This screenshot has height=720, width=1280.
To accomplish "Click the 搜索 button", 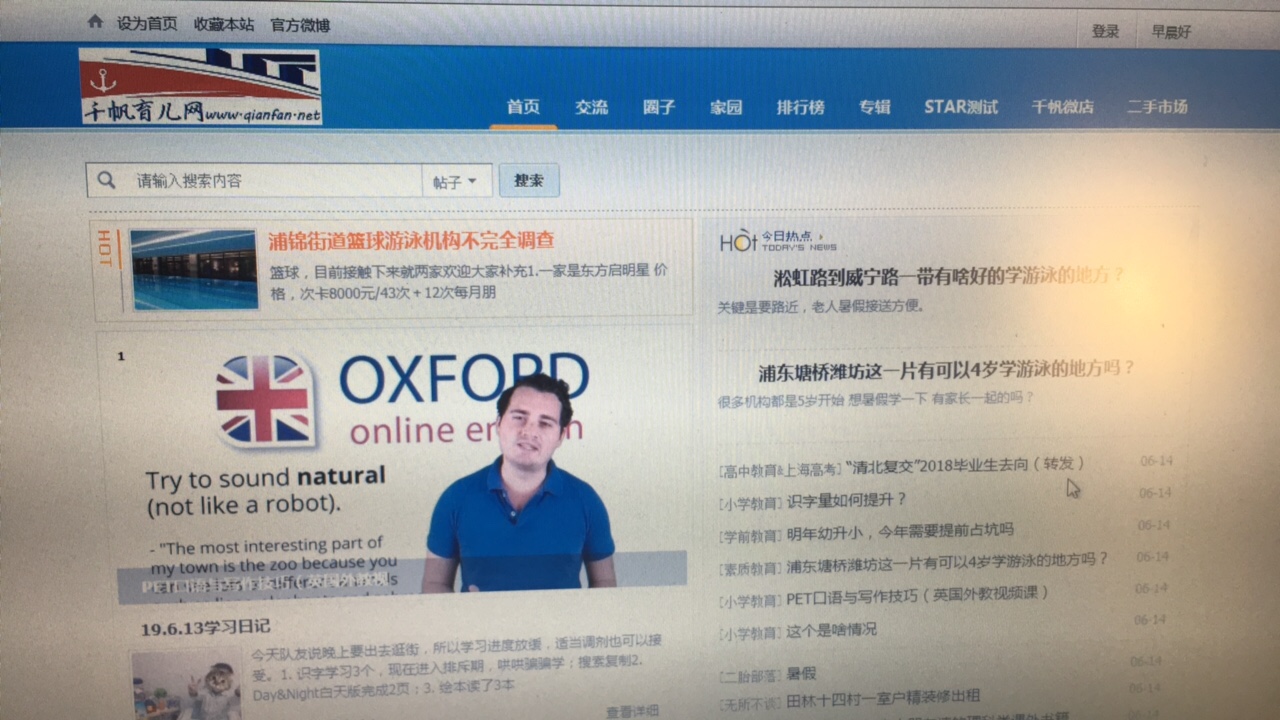I will click(529, 180).
